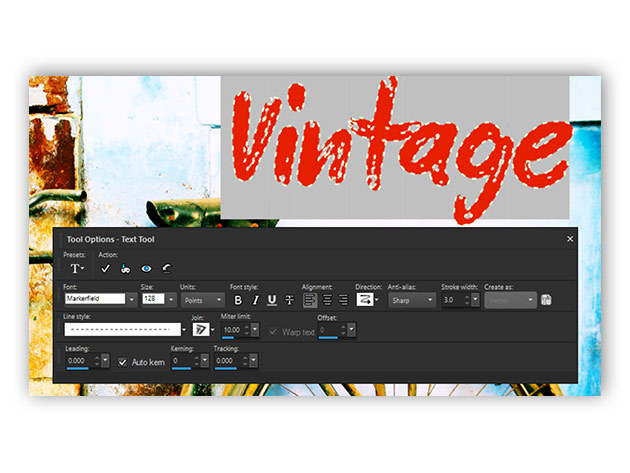Close the Tool Options panel

pos(570,239)
